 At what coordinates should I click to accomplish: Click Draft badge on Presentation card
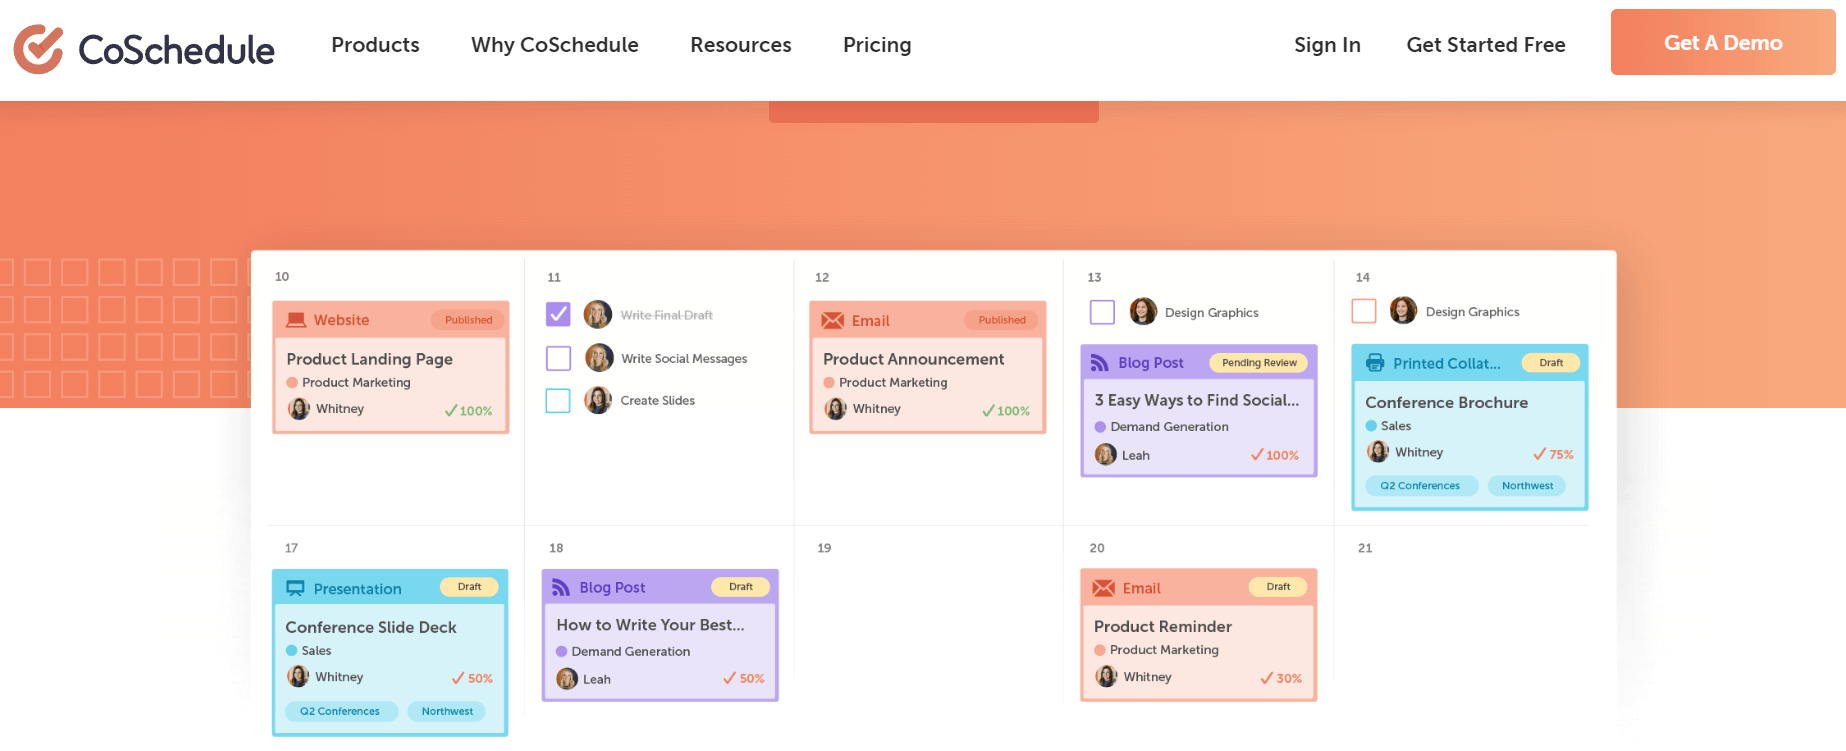coord(469,587)
